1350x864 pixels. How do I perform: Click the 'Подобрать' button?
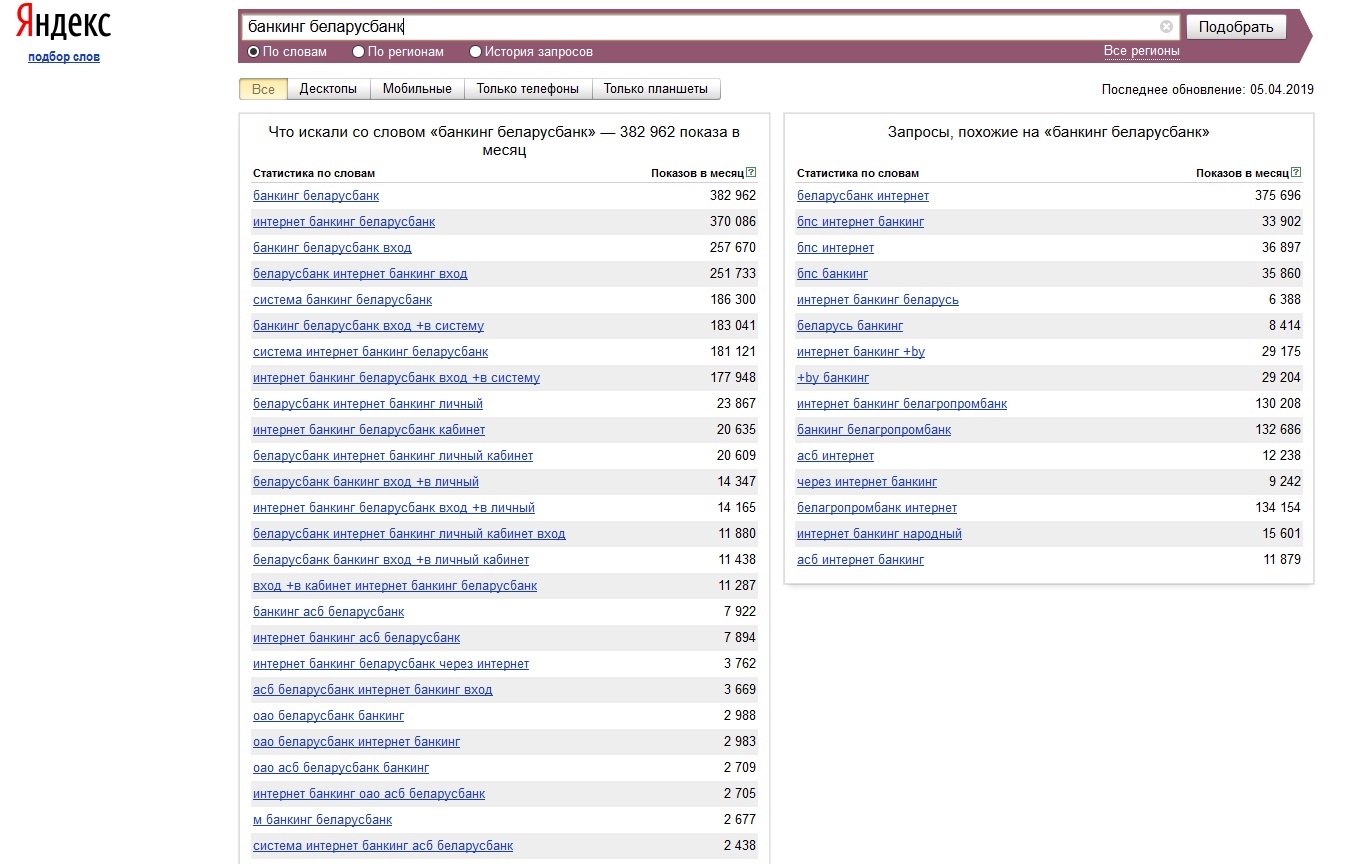coord(1235,27)
